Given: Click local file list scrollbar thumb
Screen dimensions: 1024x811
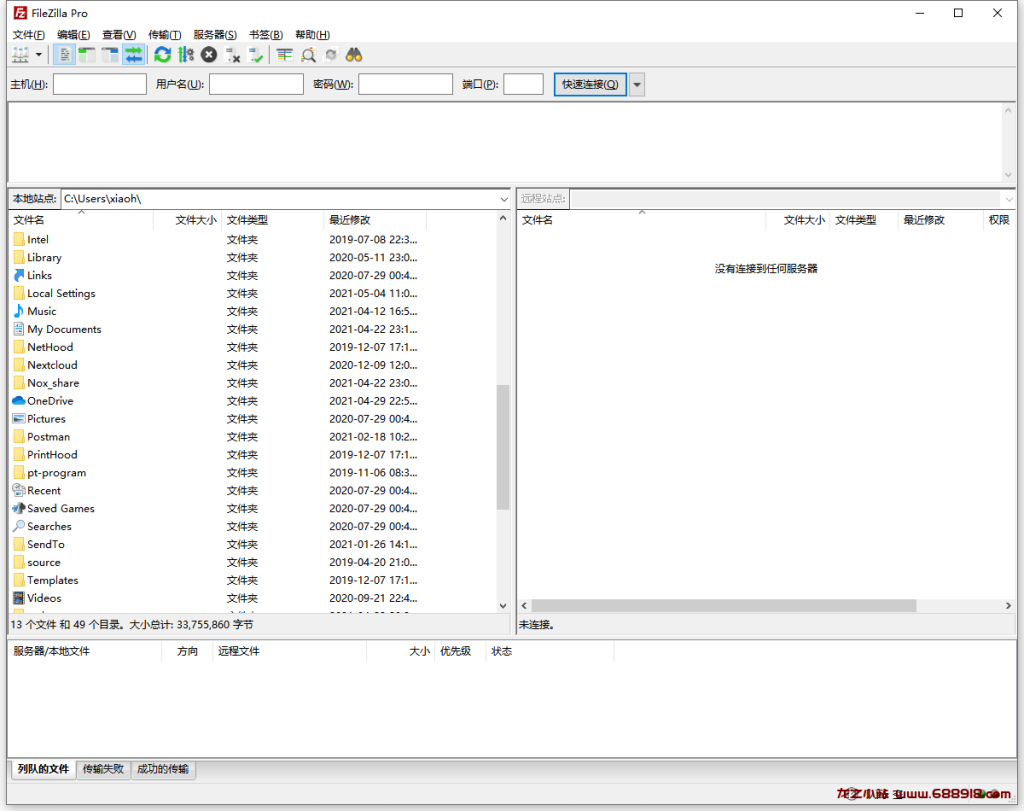Looking at the screenshot, I should coord(503,447).
